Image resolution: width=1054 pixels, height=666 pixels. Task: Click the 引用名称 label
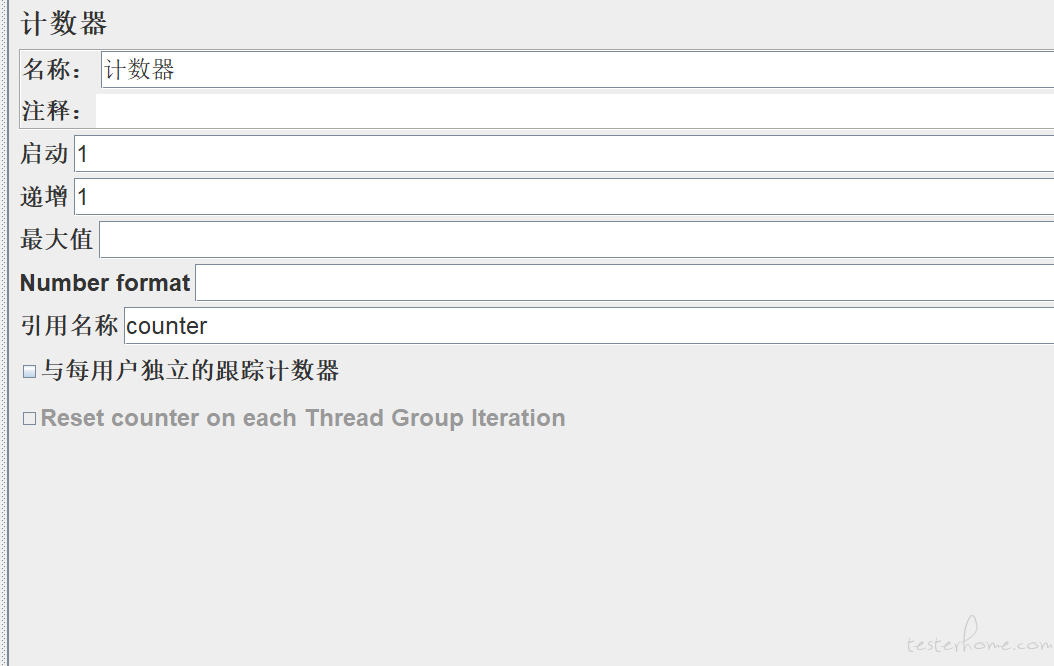click(69, 326)
